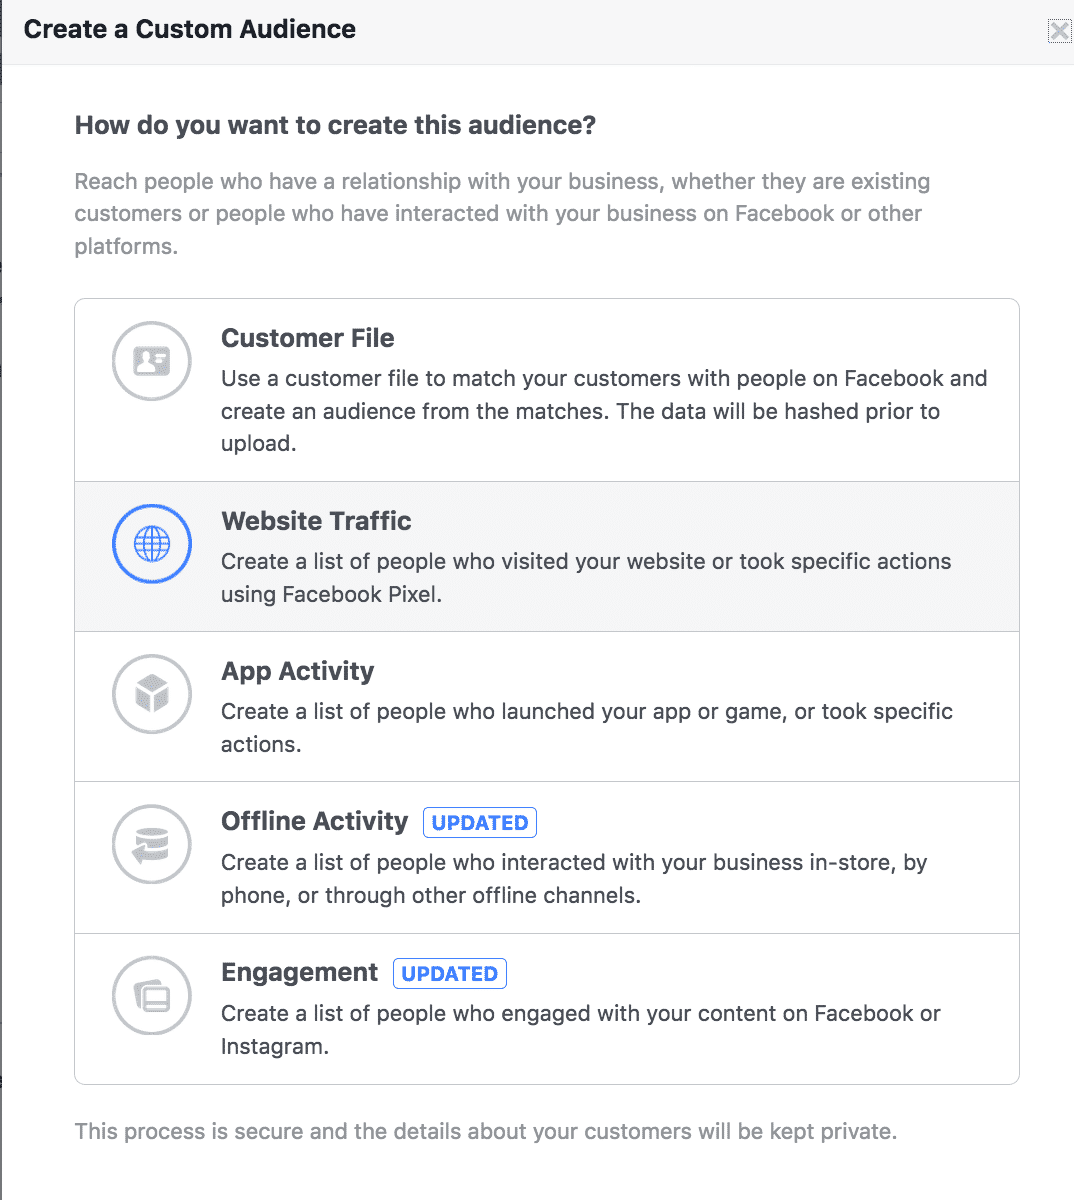Select the Website Traffic globe icon
This screenshot has width=1074, height=1200.
click(x=152, y=544)
